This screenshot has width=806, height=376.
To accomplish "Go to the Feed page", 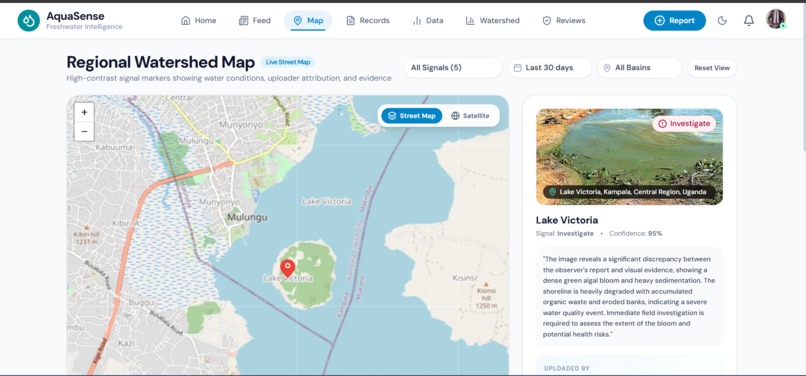I will (254, 21).
